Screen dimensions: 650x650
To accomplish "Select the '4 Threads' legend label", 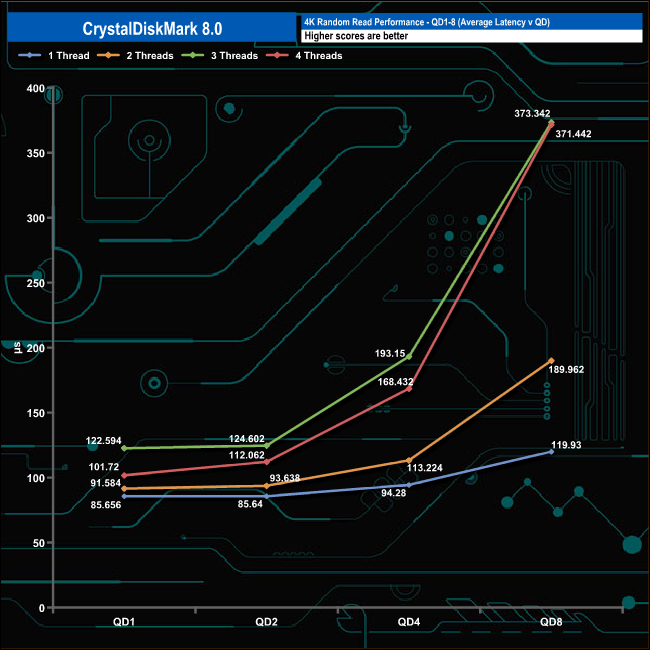I will click(319, 56).
